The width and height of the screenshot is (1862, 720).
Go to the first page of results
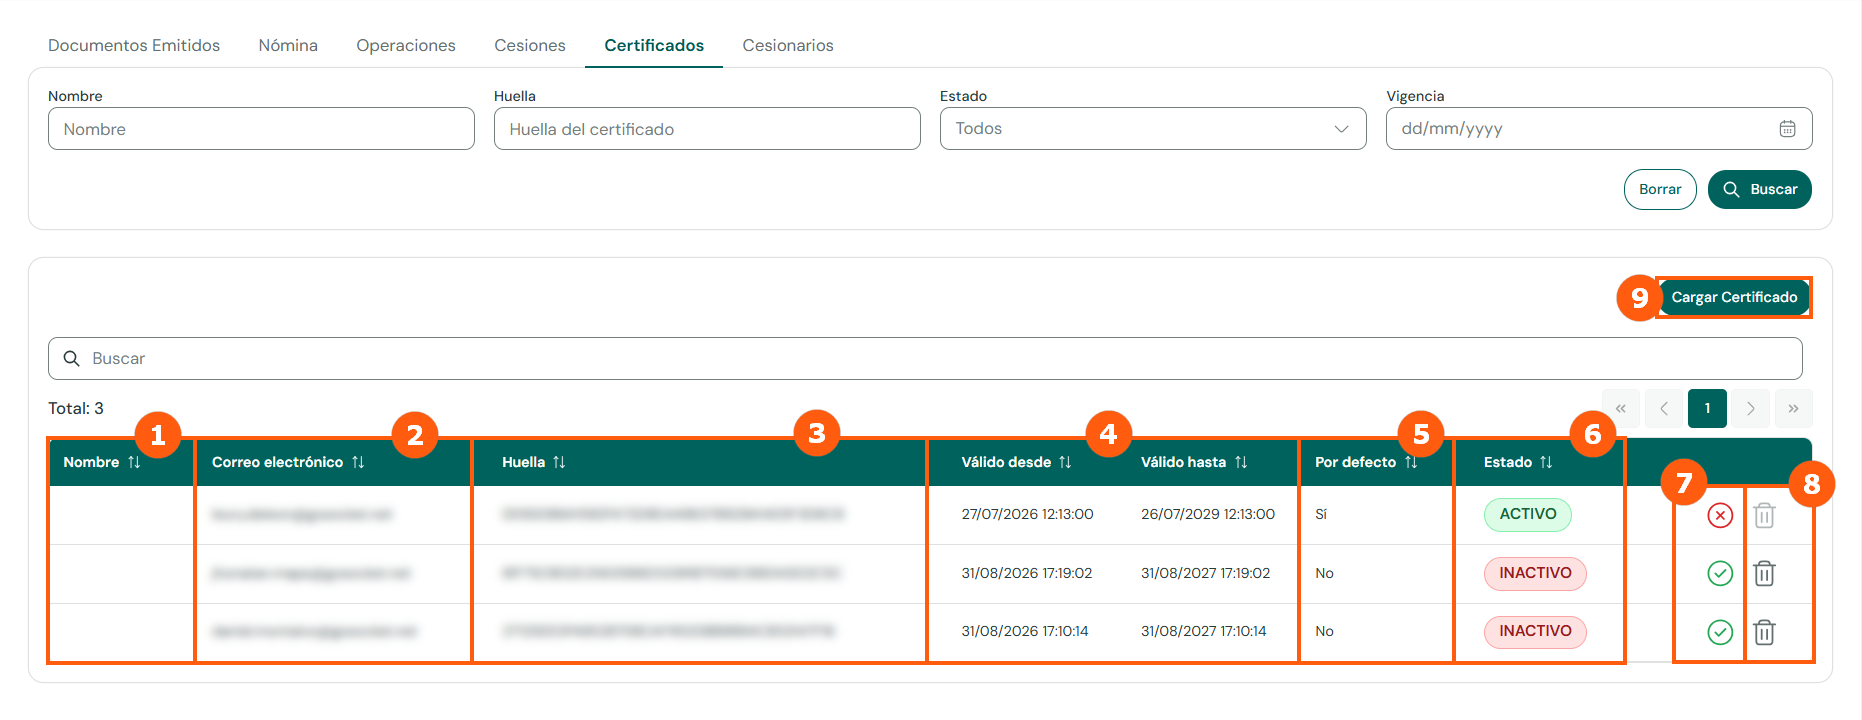pyautogui.click(x=1621, y=408)
